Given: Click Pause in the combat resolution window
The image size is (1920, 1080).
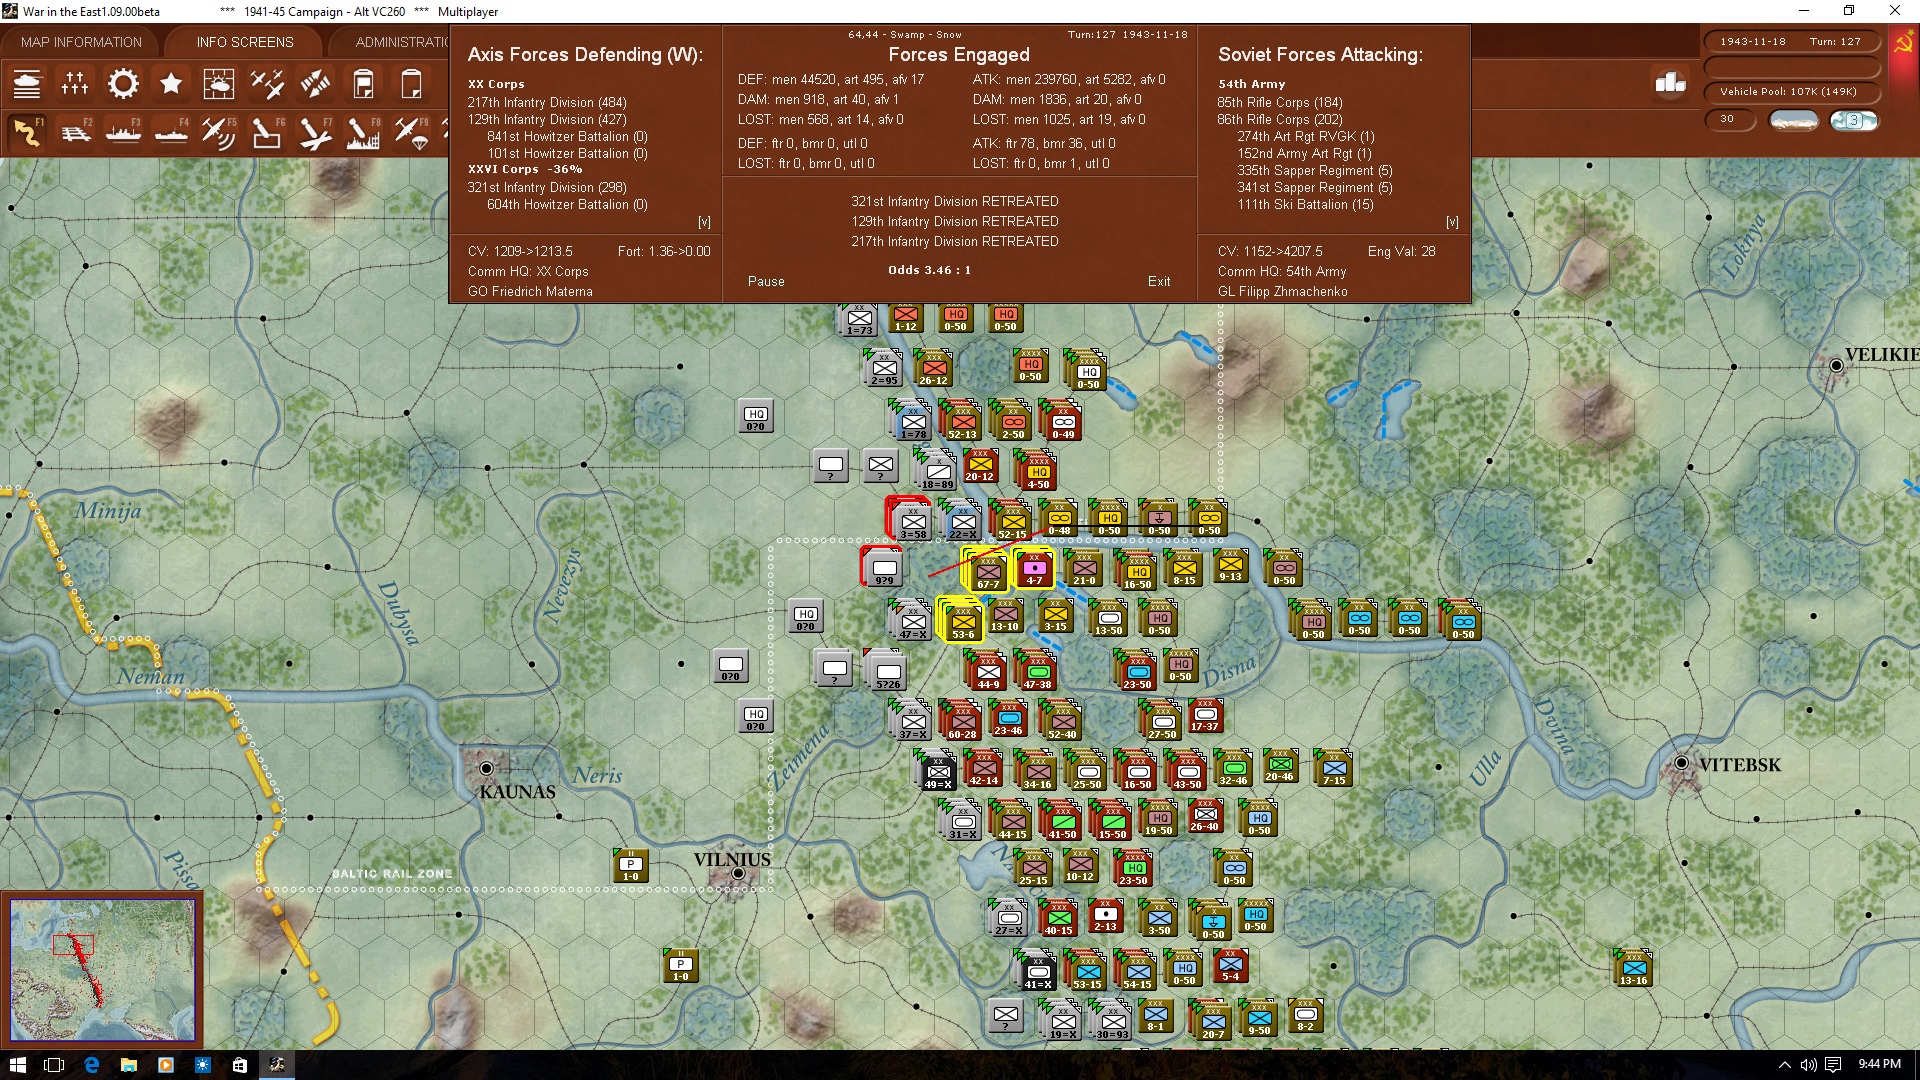Looking at the screenshot, I should pos(765,281).
